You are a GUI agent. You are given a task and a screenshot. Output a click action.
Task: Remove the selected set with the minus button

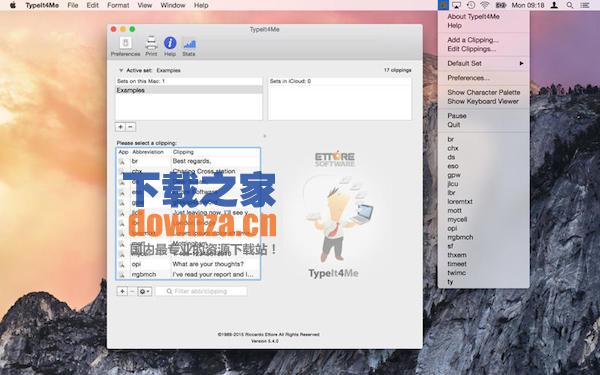click(130, 127)
